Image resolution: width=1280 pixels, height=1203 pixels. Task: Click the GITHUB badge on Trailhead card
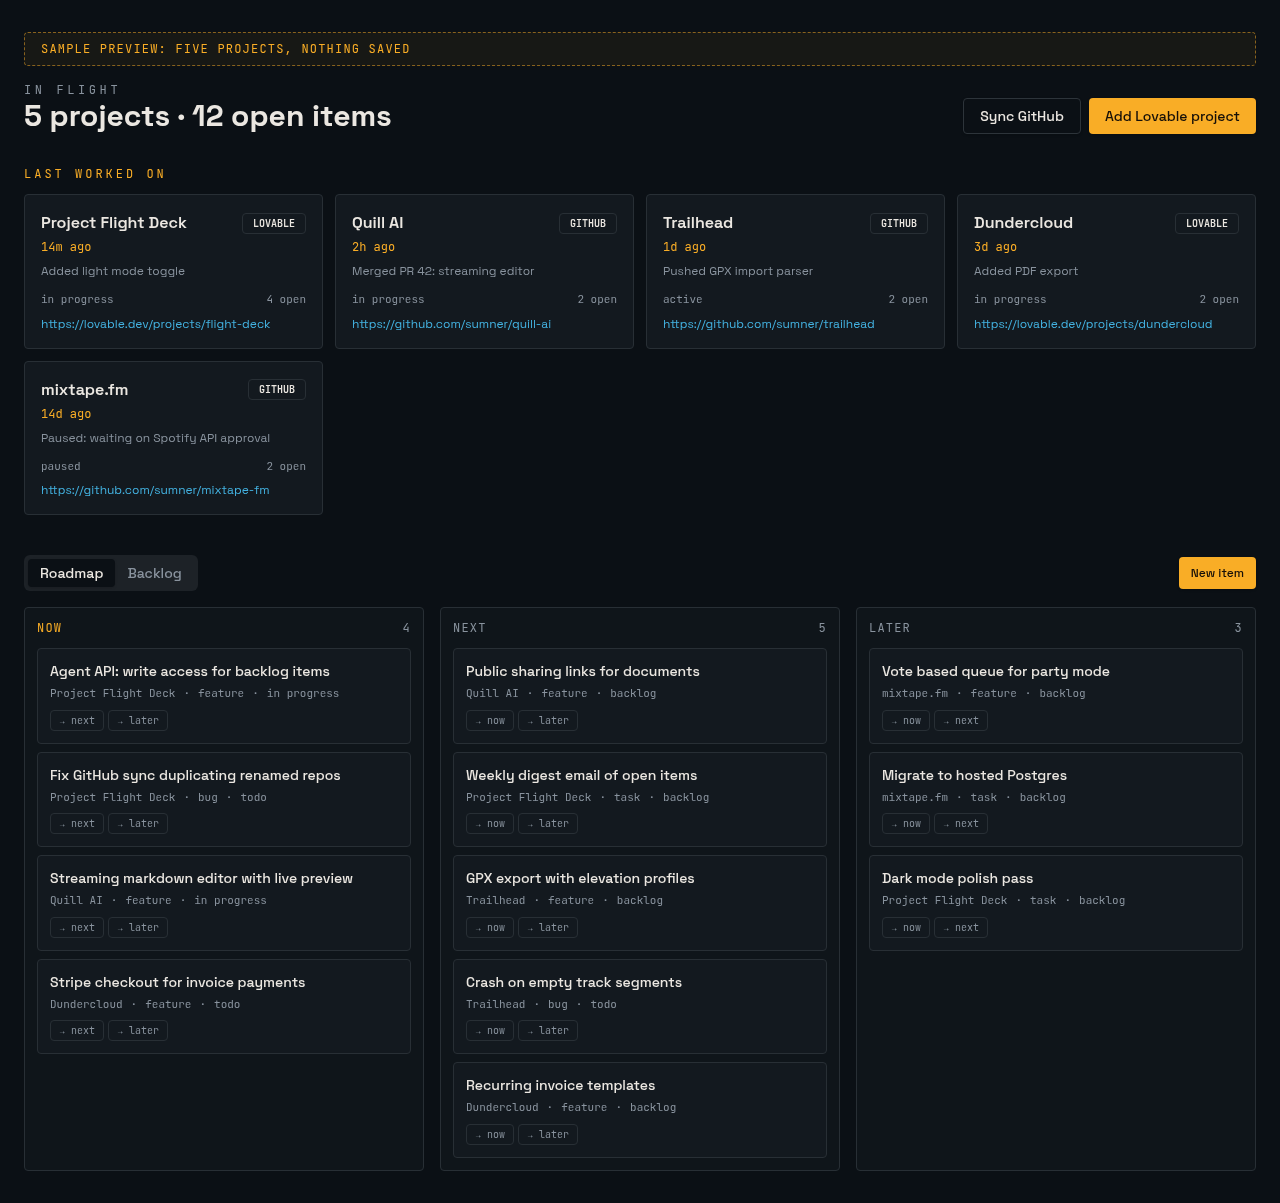click(899, 223)
